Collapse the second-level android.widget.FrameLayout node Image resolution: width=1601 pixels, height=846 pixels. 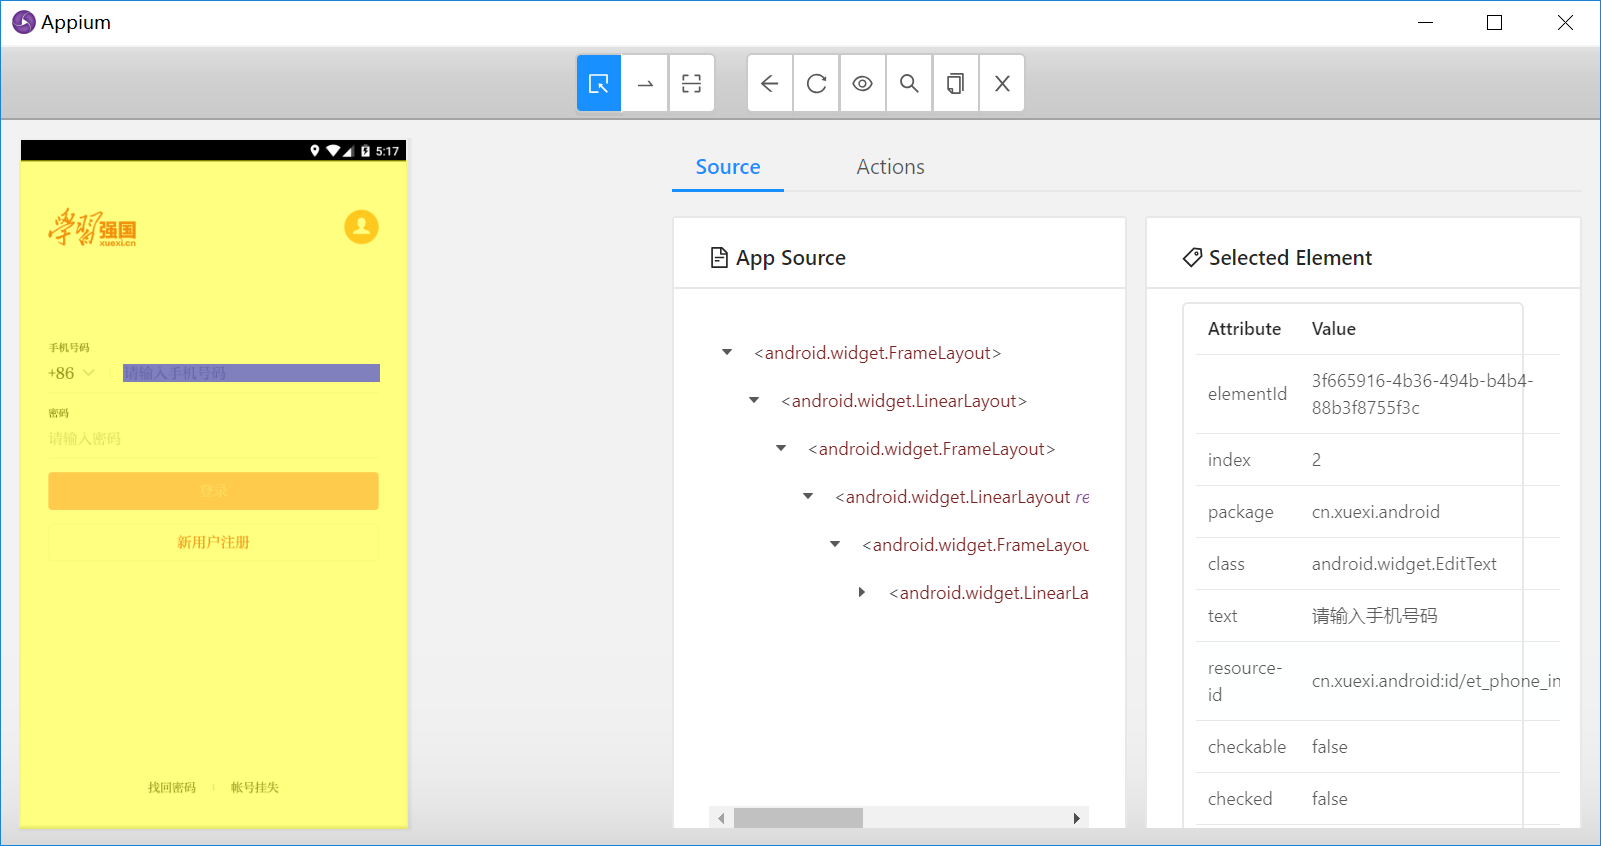(x=781, y=448)
